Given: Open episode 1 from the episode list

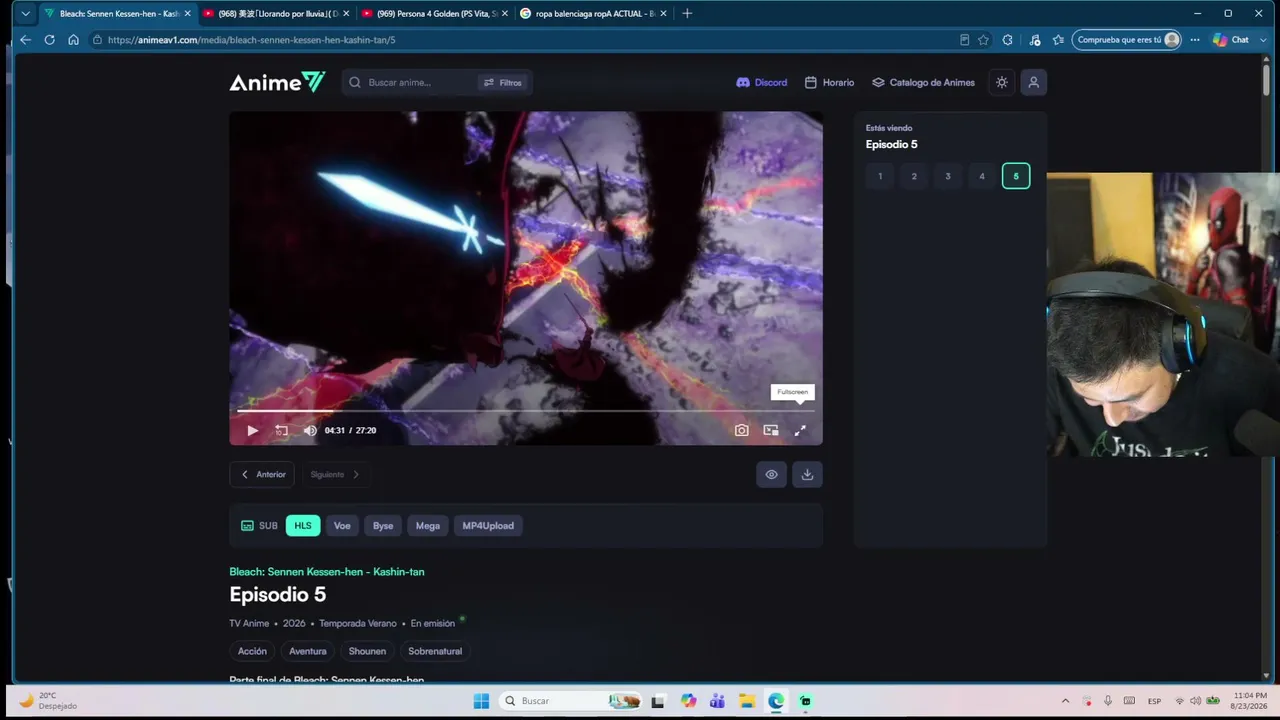Looking at the screenshot, I should (x=880, y=176).
